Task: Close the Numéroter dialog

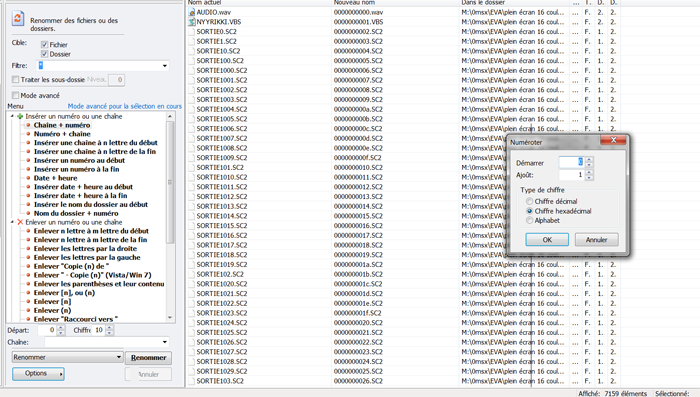Action: pos(613,140)
